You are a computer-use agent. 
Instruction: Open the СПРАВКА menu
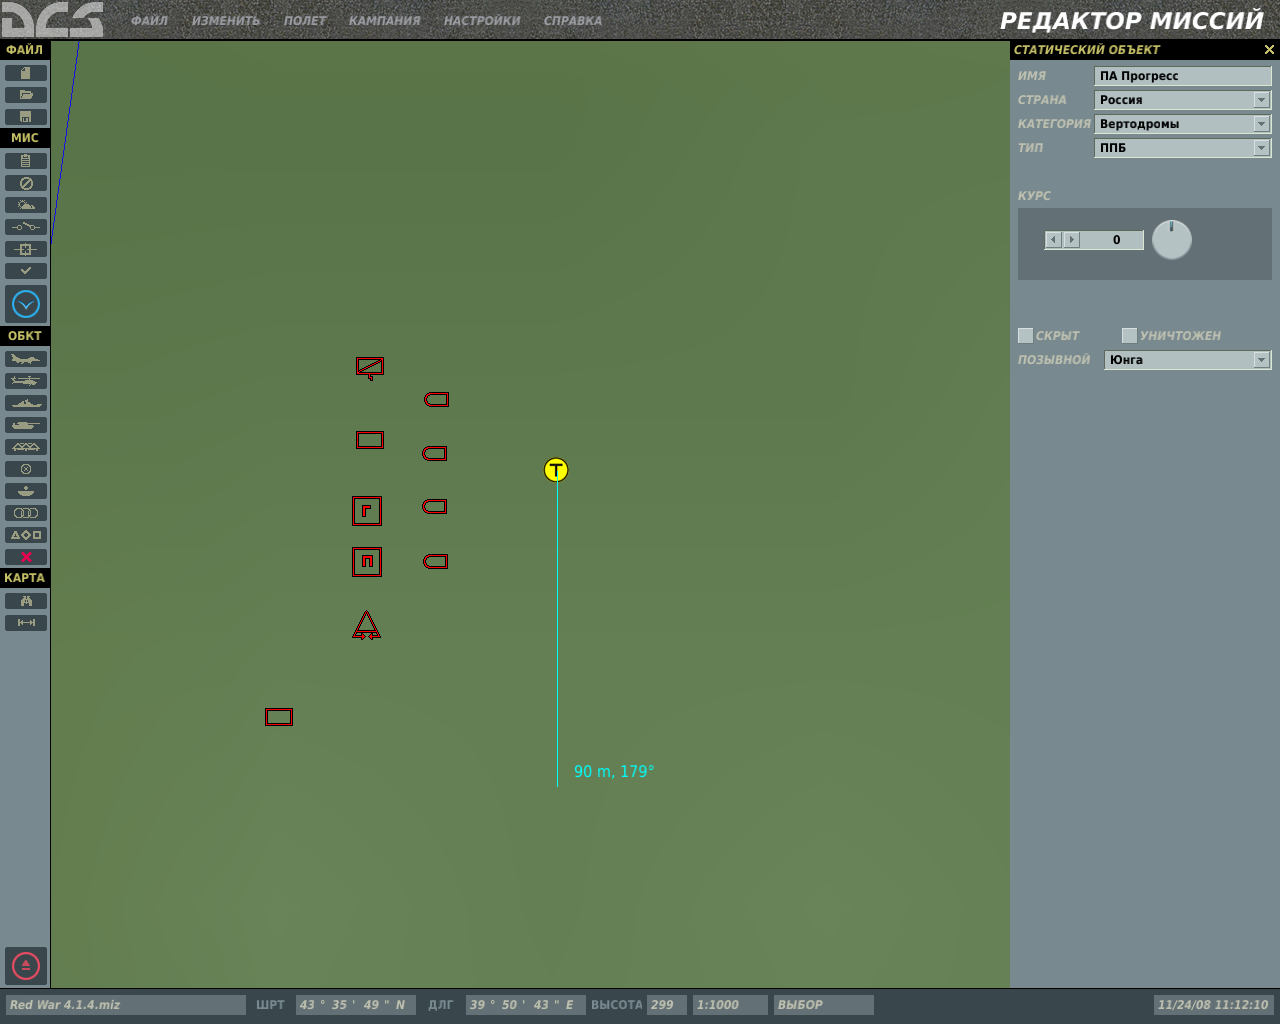point(573,21)
